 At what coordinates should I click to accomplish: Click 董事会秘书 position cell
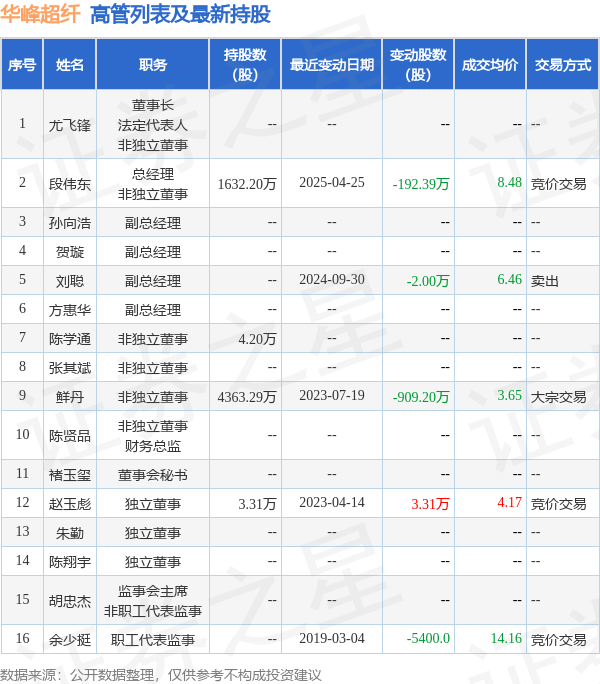coord(153,475)
